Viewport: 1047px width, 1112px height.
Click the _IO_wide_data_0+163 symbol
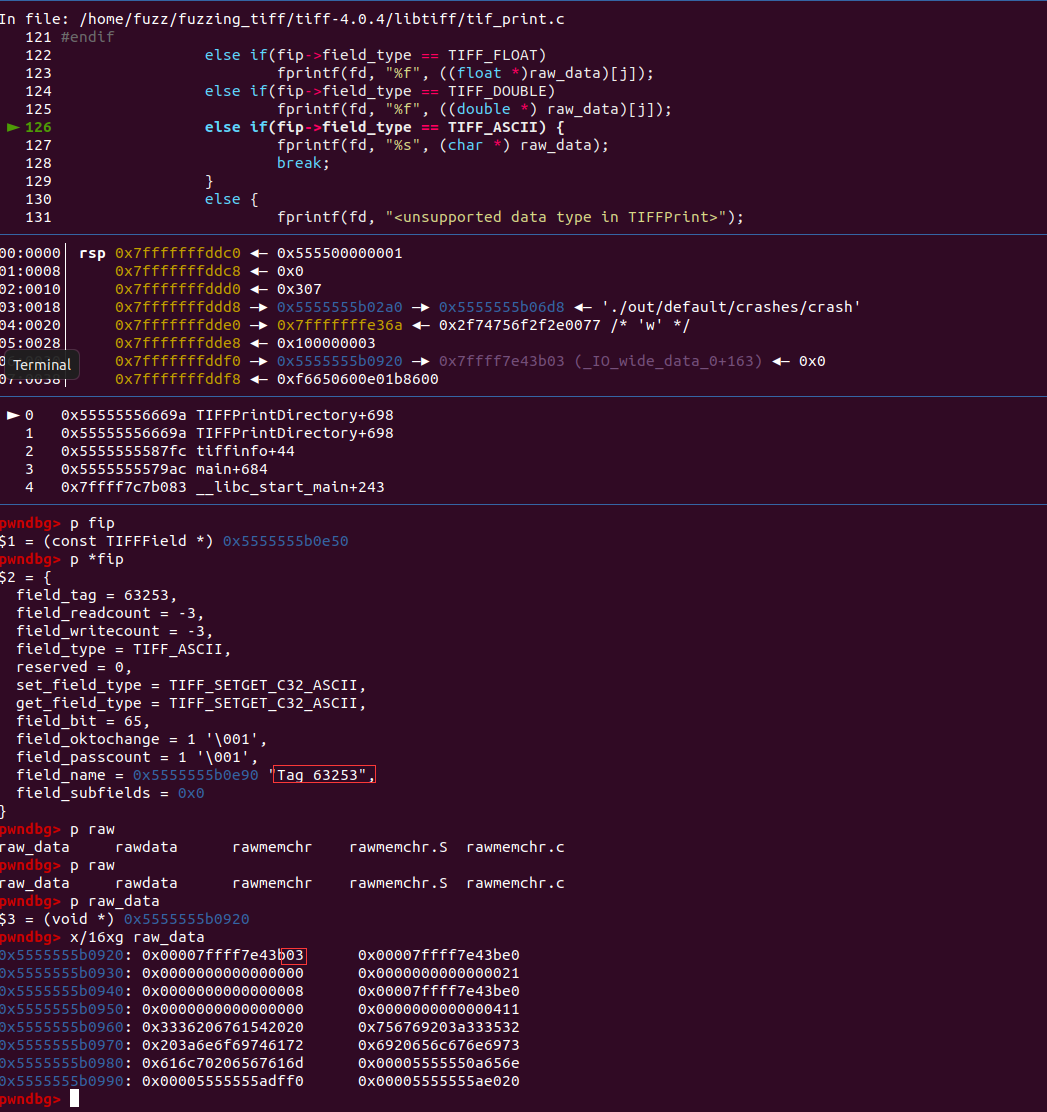[668, 361]
